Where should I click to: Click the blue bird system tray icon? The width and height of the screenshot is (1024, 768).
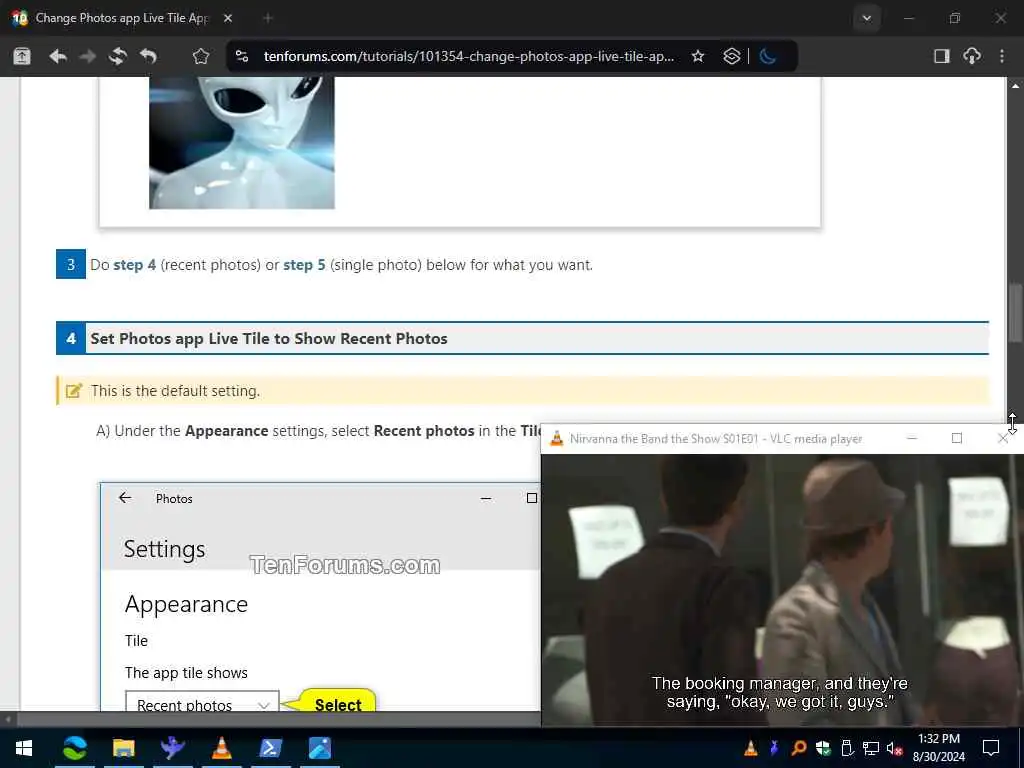(775, 748)
